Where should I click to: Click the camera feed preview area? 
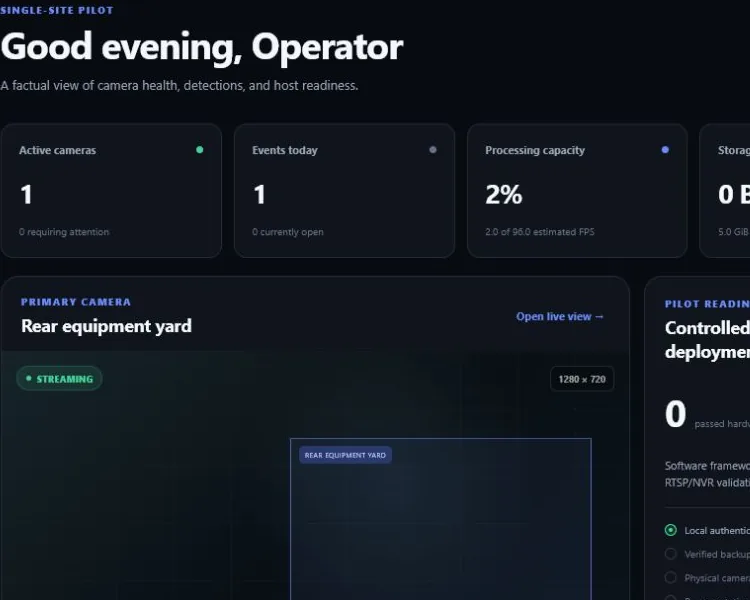point(315,476)
